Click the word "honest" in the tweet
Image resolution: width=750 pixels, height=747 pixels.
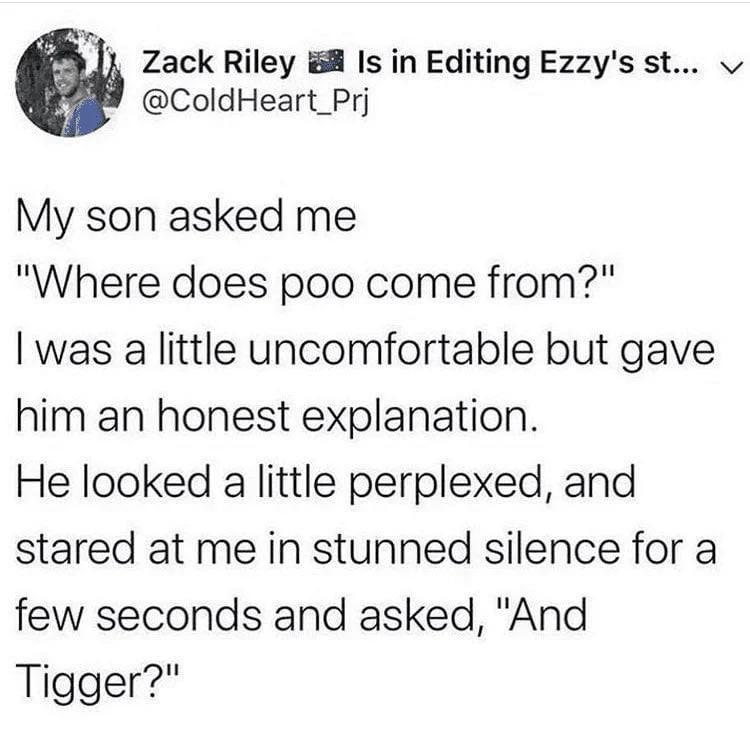pyautogui.click(x=224, y=416)
